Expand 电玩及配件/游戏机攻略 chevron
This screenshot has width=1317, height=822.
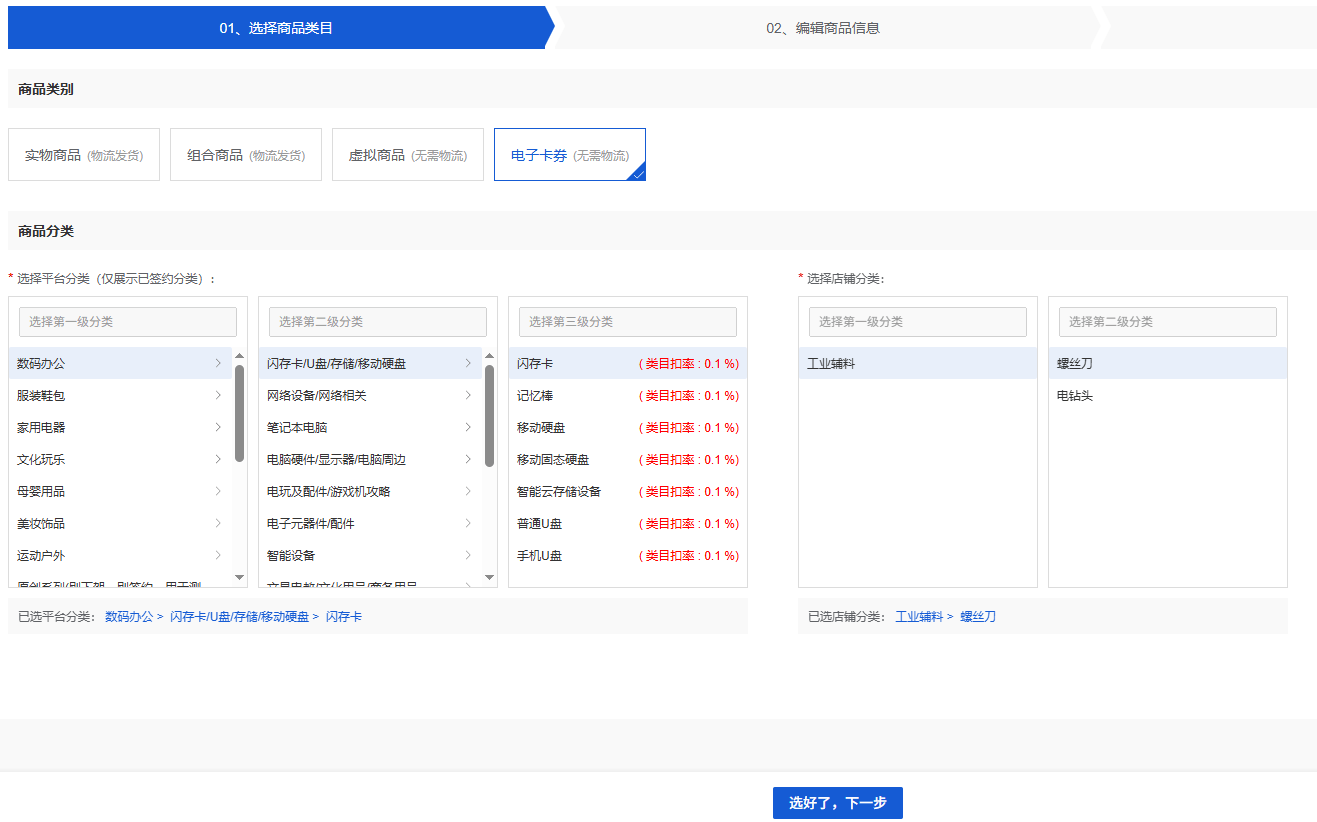[468, 491]
